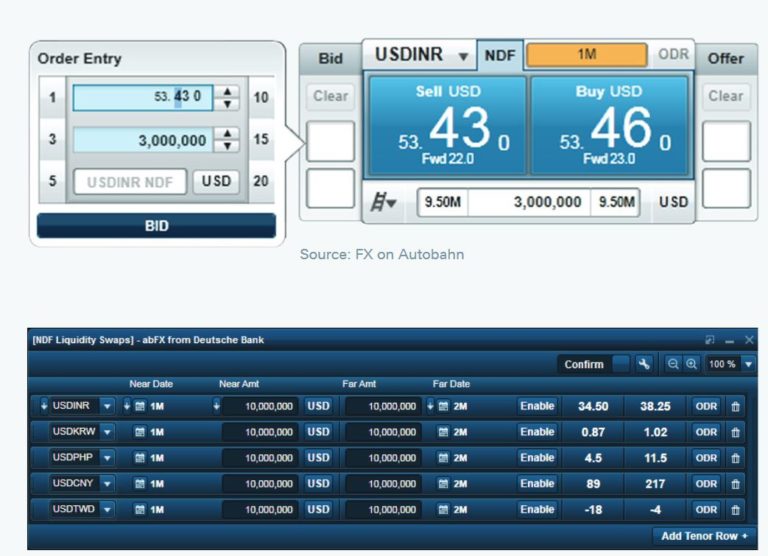Toggle Enable for USDCNY swap row
This screenshot has height=556, width=768.
(537, 484)
